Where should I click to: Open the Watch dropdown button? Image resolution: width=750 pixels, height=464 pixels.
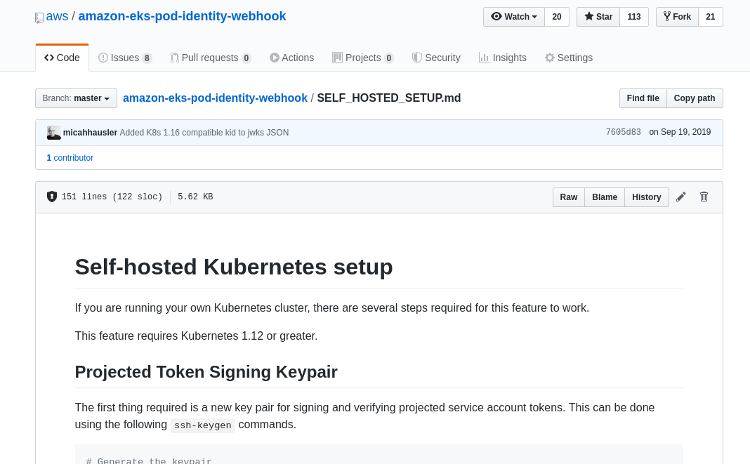(514, 17)
